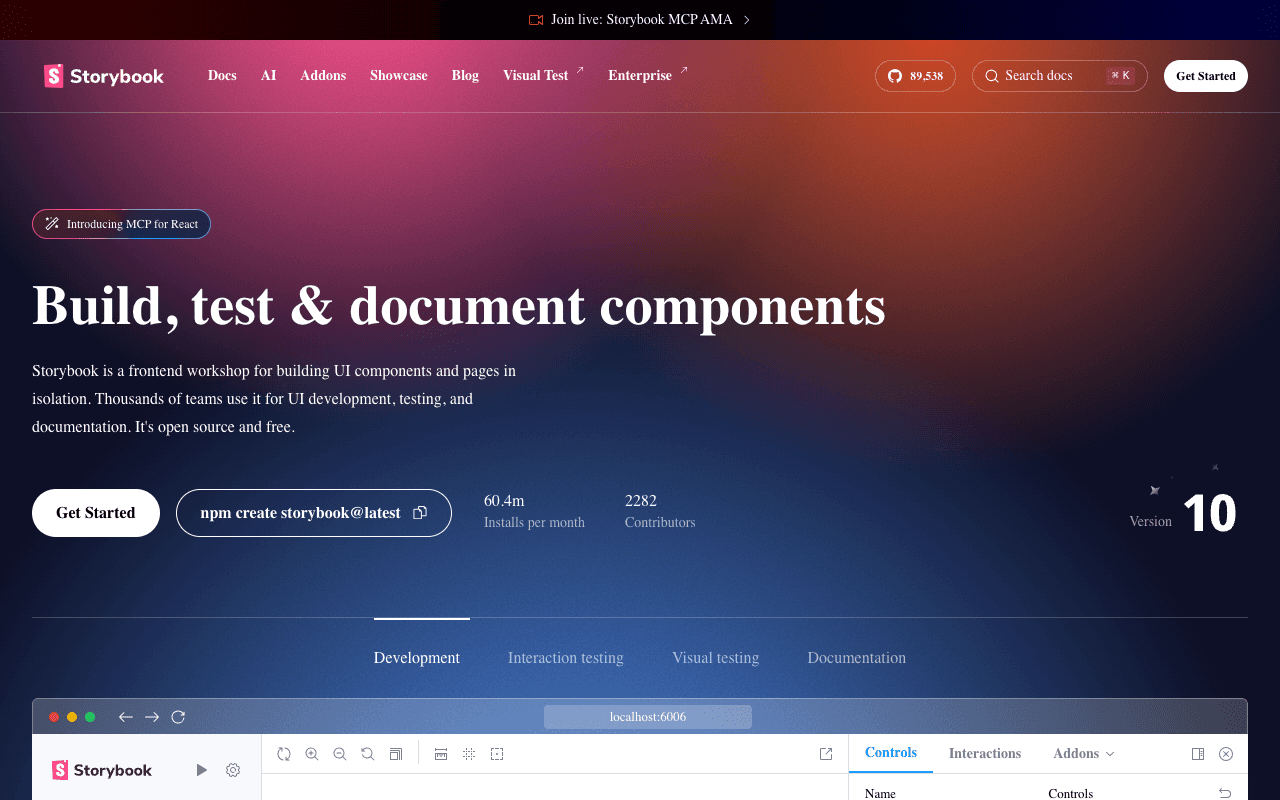Click the zoom in magnifier in the canvas toolbar
The image size is (1280, 800).
(312, 754)
